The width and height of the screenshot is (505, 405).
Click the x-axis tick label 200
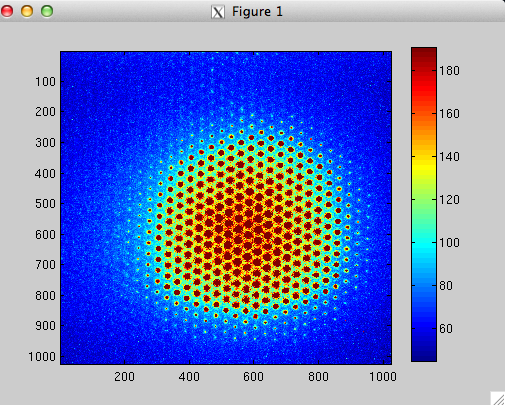124,377
